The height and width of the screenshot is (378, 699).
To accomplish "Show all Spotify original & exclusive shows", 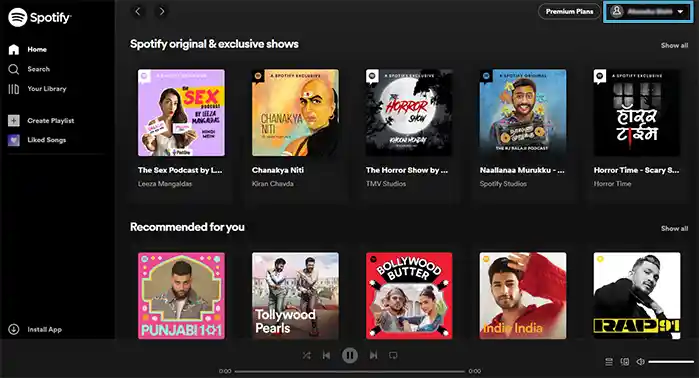I will (x=674, y=45).
